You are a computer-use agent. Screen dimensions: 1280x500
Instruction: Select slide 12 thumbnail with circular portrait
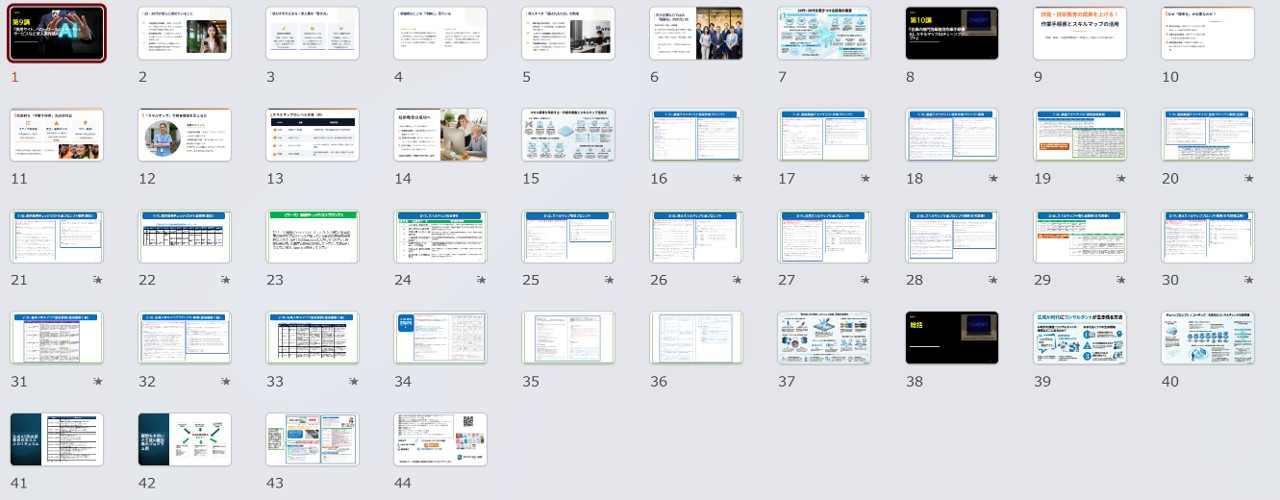coord(185,135)
